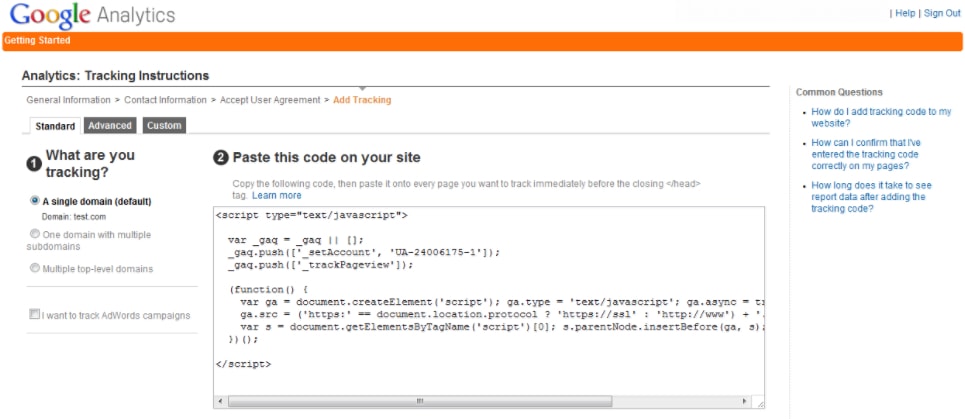Click the horizontal scrollbar thumb in code box
Image resolution: width=965 pixels, height=419 pixels.
(x=420, y=401)
